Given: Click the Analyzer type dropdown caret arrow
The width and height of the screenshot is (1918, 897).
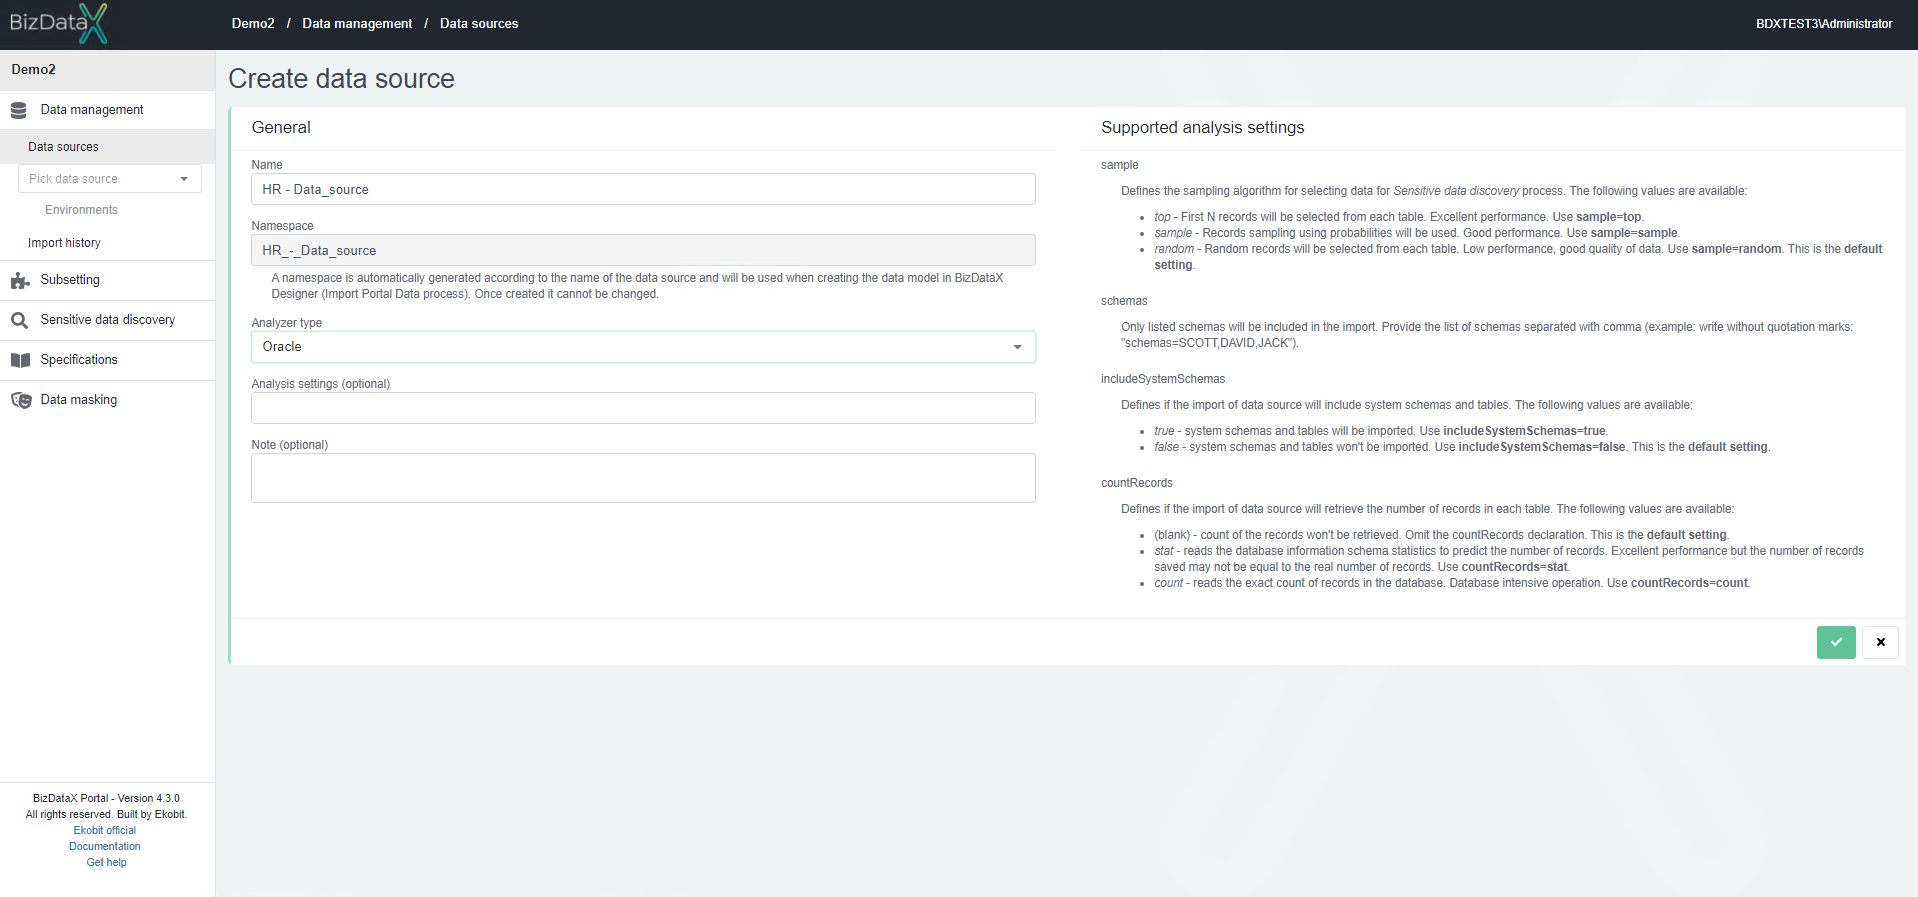Looking at the screenshot, I should 1017,347.
